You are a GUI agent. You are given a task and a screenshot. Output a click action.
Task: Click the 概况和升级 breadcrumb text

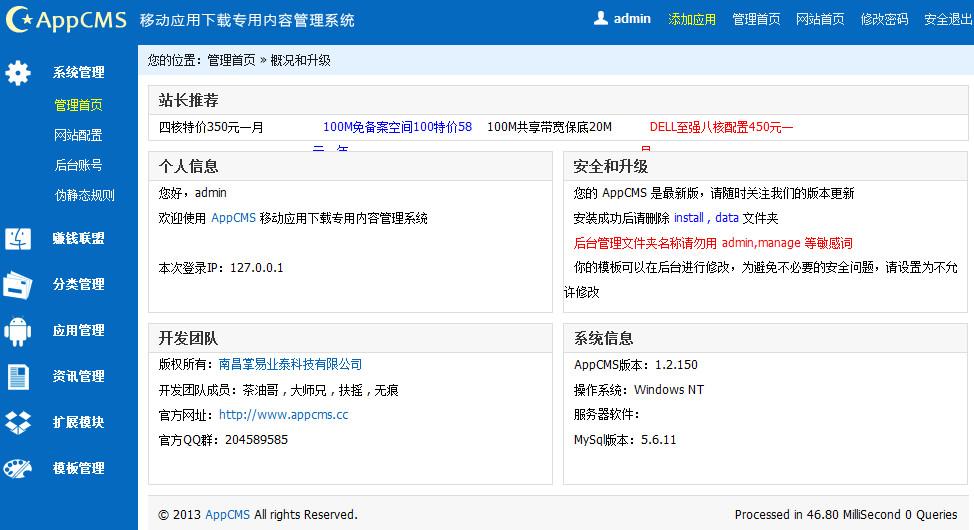[x=301, y=60]
